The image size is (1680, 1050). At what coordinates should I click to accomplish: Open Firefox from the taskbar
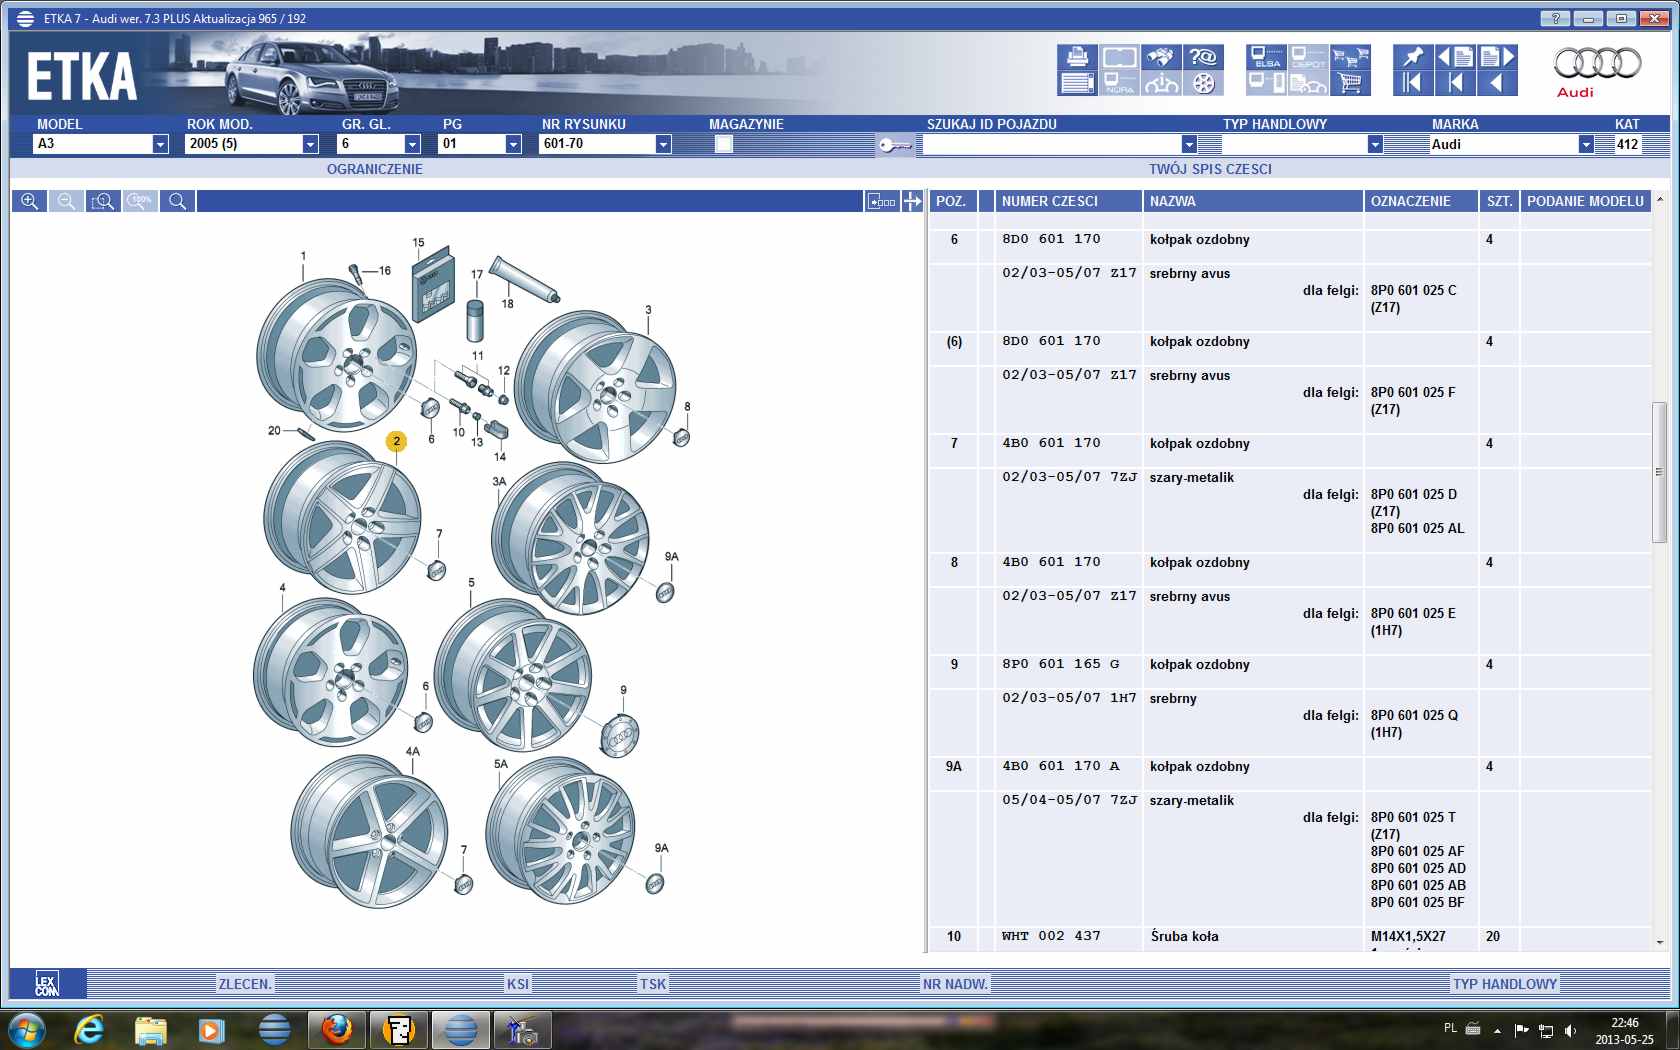pos(336,1029)
